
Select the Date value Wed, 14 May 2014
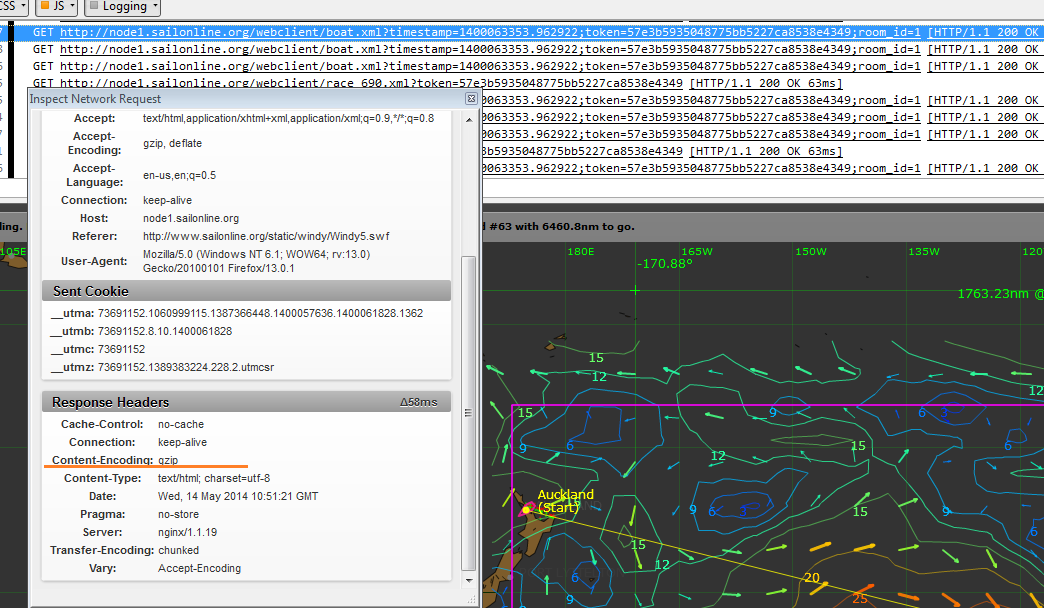(x=238, y=496)
